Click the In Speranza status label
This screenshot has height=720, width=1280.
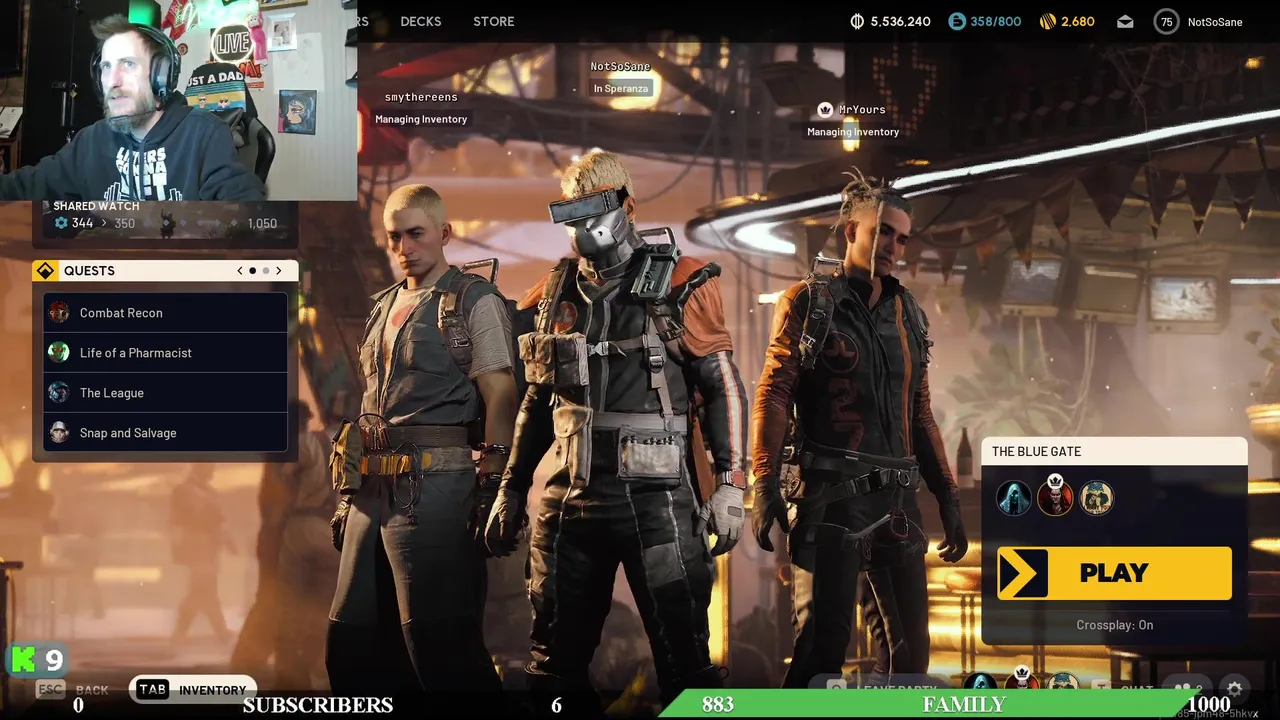621,88
